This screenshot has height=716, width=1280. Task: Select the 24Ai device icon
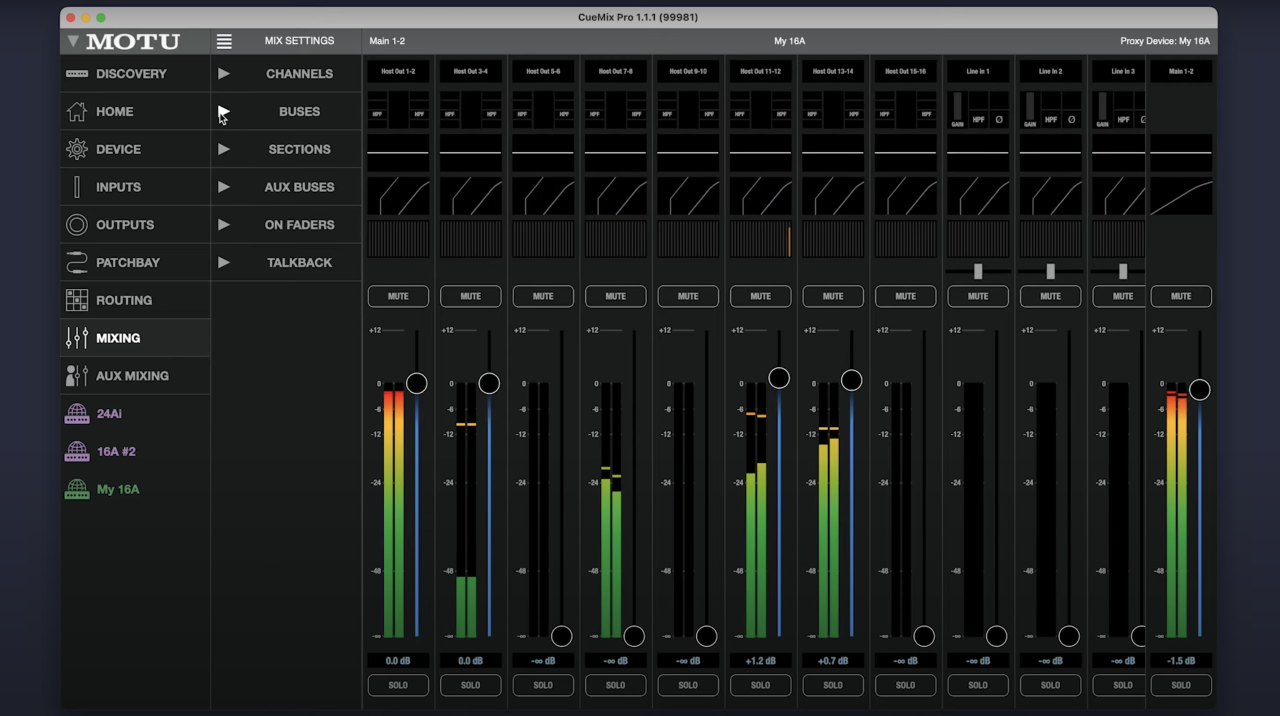click(77, 414)
